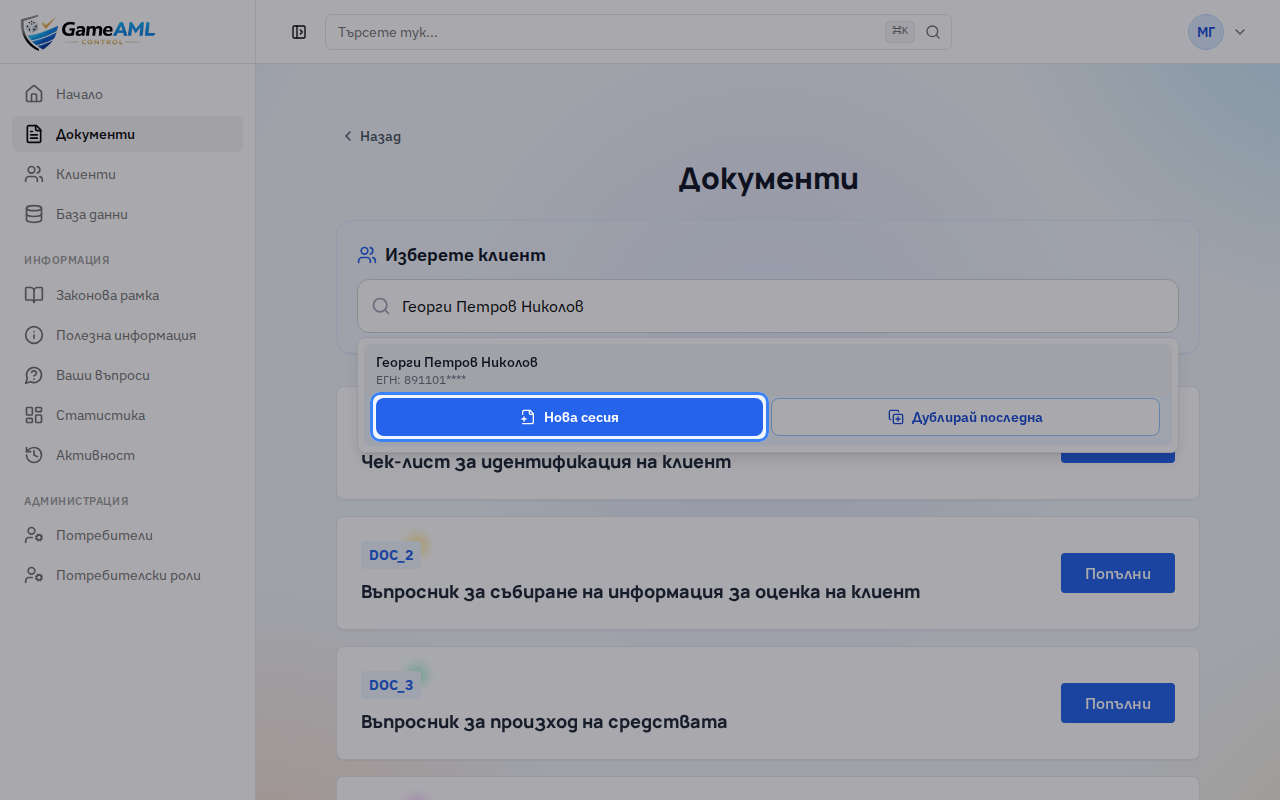Click the search magnifier icon in top bar
Image resolution: width=1280 pixels, height=800 pixels.
tap(933, 32)
